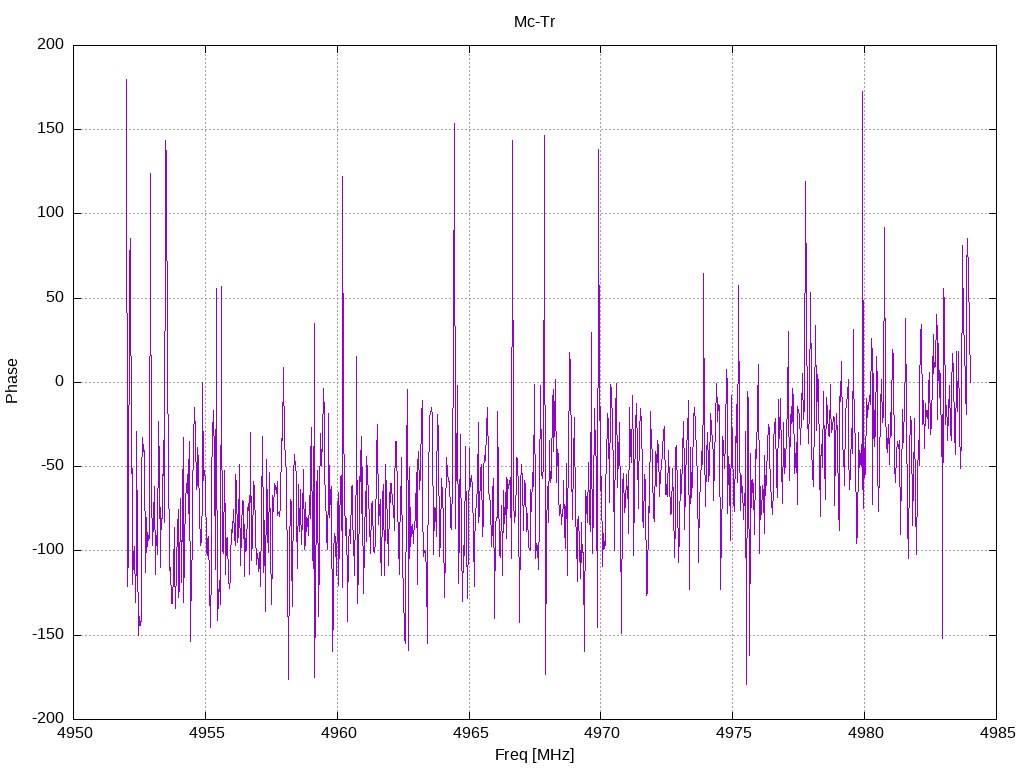The image size is (1024, 768).
Task: Click the x-axis tick label '4960'
Action: point(338,733)
